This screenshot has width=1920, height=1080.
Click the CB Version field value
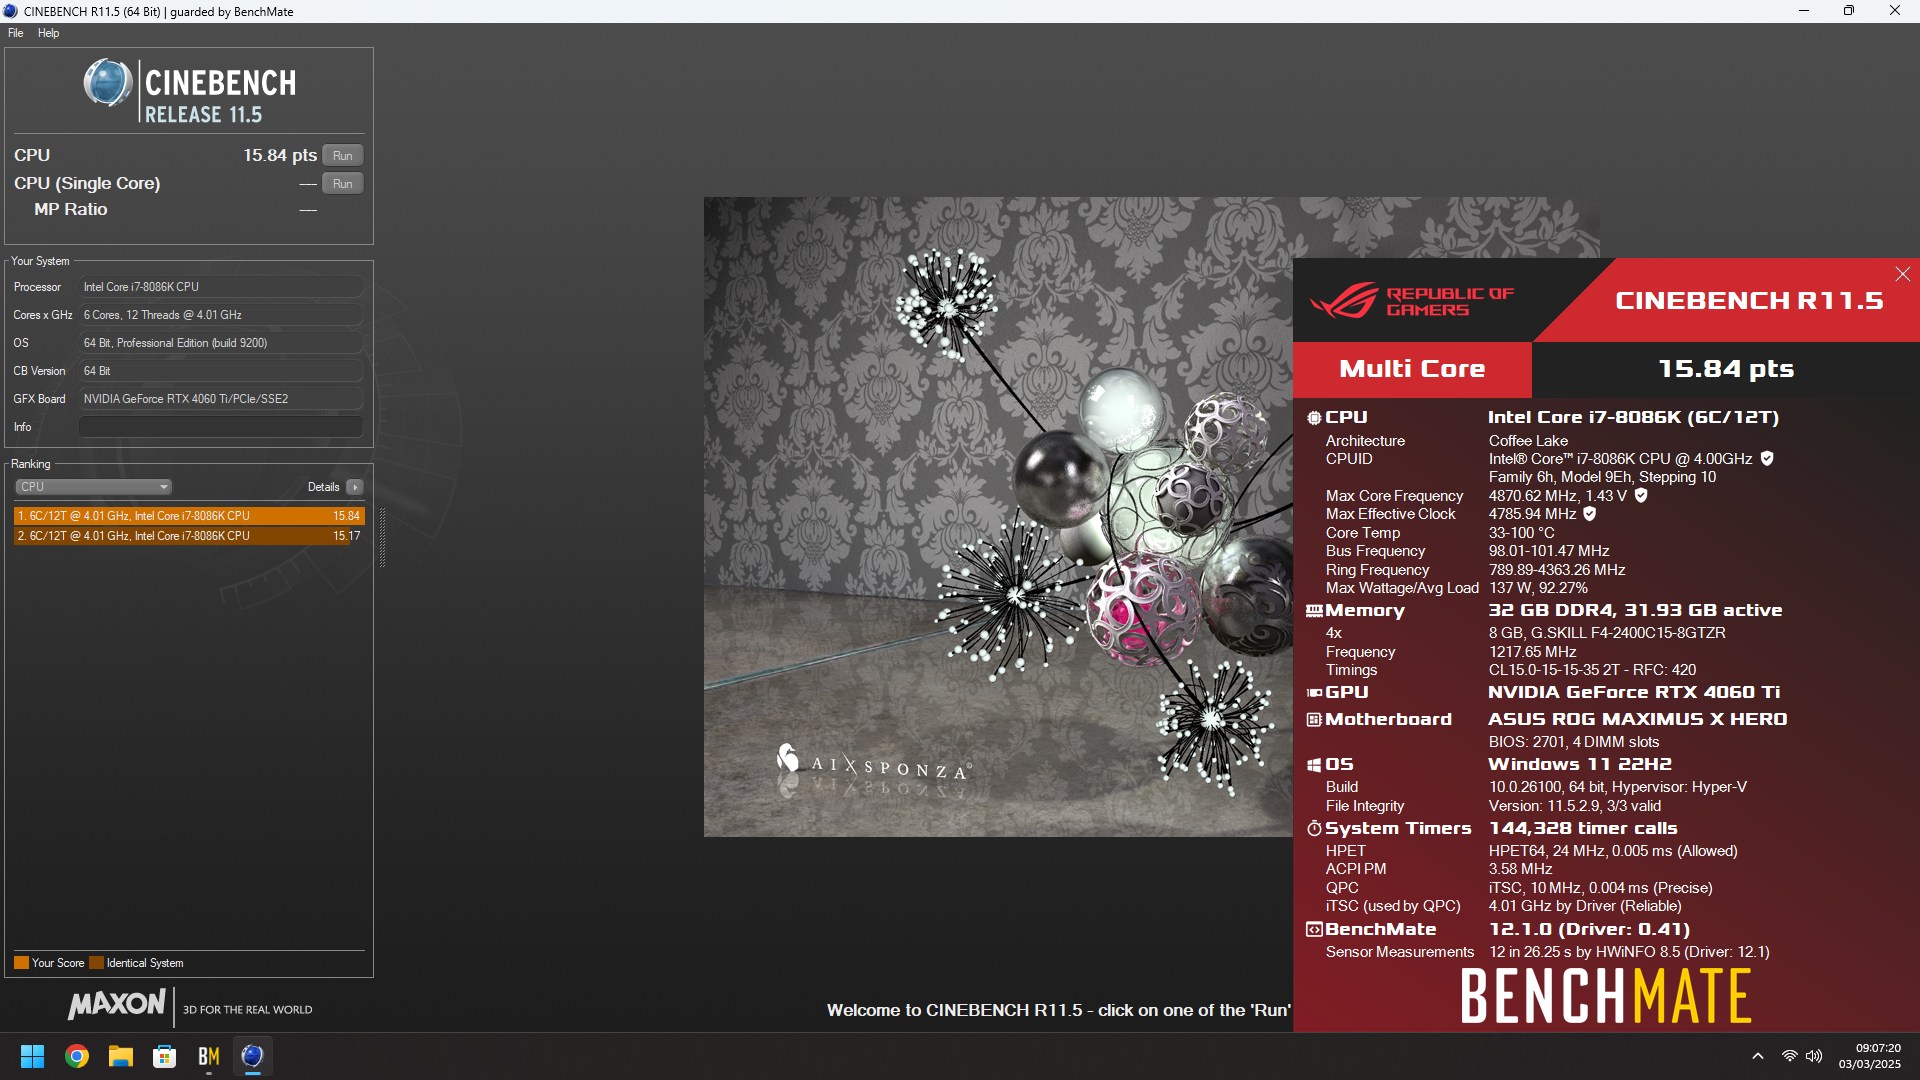[220, 371]
